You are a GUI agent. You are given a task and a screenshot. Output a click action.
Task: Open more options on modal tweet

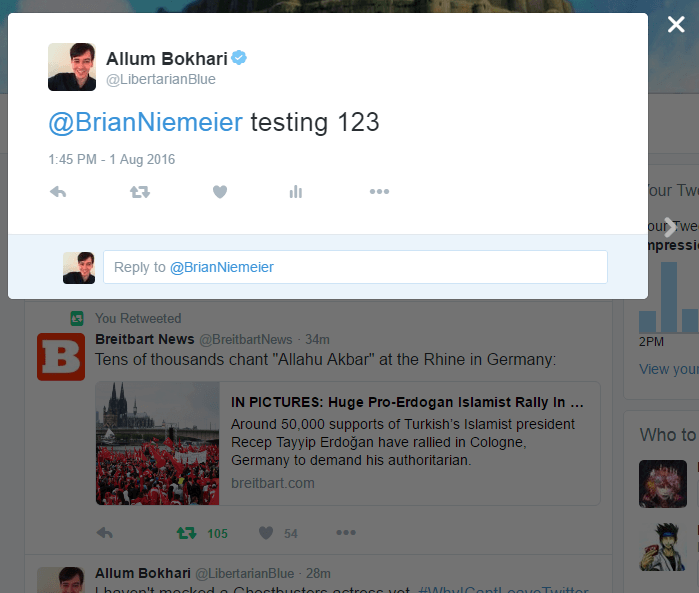[379, 191]
